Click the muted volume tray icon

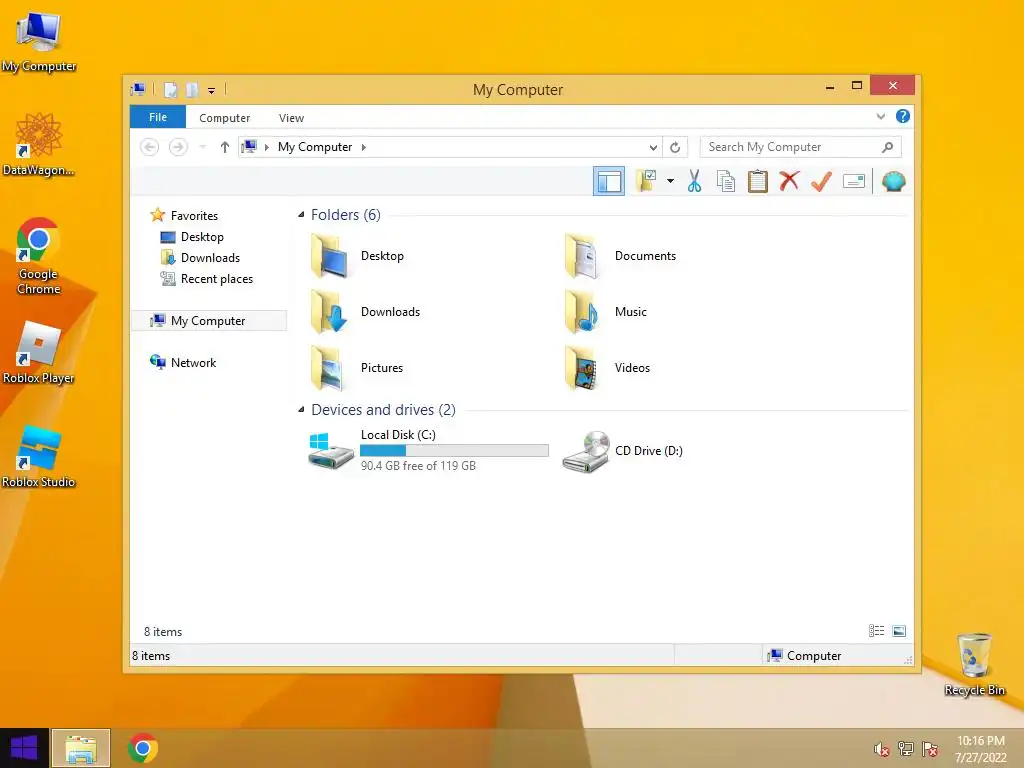[x=881, y=749]
